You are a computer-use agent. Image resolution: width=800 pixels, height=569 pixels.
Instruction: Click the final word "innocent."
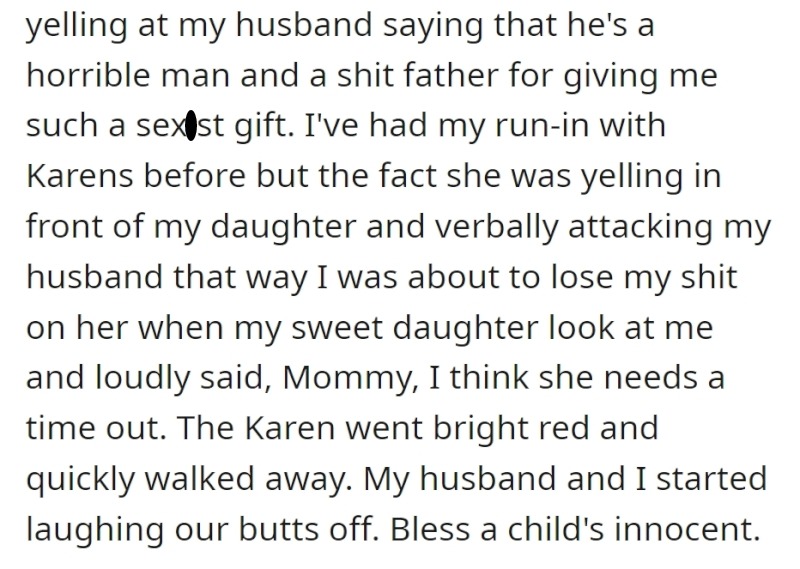[687, 530]
